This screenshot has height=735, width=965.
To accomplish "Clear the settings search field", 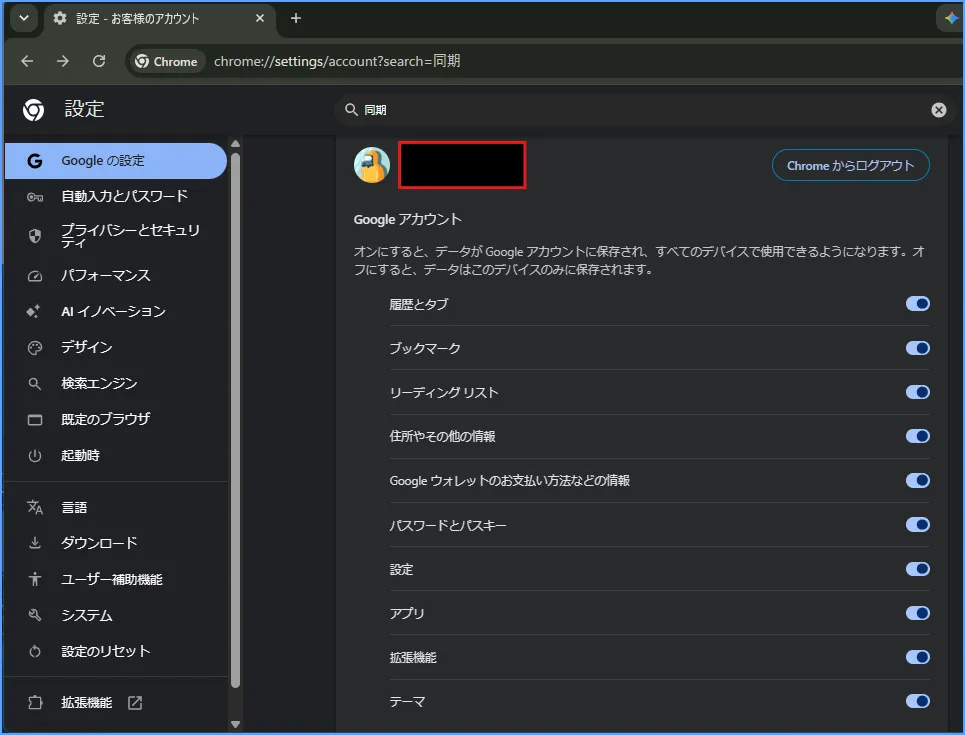I will [x=939, y=110].
